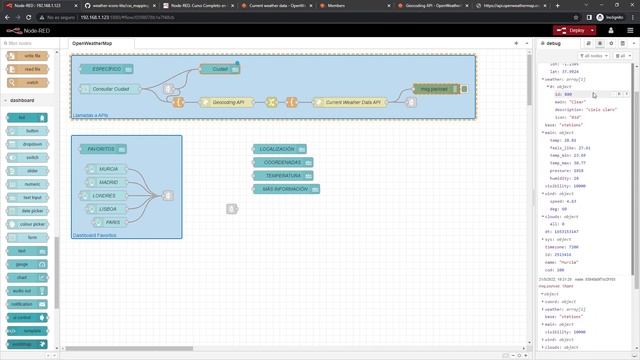
Task: Switch to the sidebar help tab icon
Action: pos(589,43)
